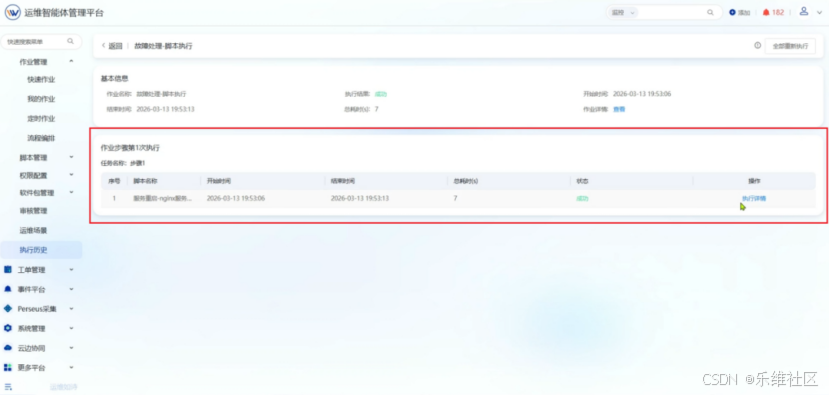This screenshot has width=830, height=395.
Task: Click the 系统管理 gear icon
Action: [7, 328]
